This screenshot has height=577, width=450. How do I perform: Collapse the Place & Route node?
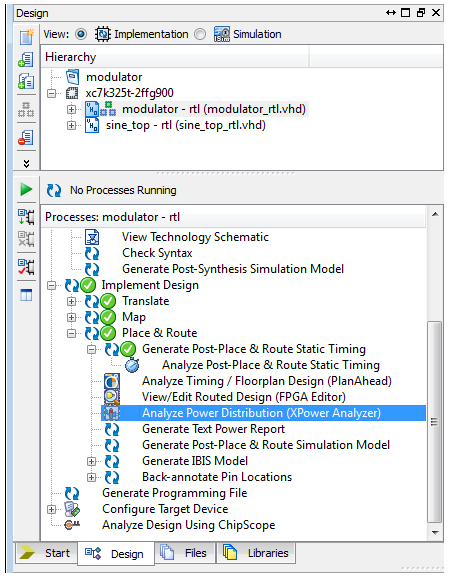pyautogui.click(x=71, y=333)
